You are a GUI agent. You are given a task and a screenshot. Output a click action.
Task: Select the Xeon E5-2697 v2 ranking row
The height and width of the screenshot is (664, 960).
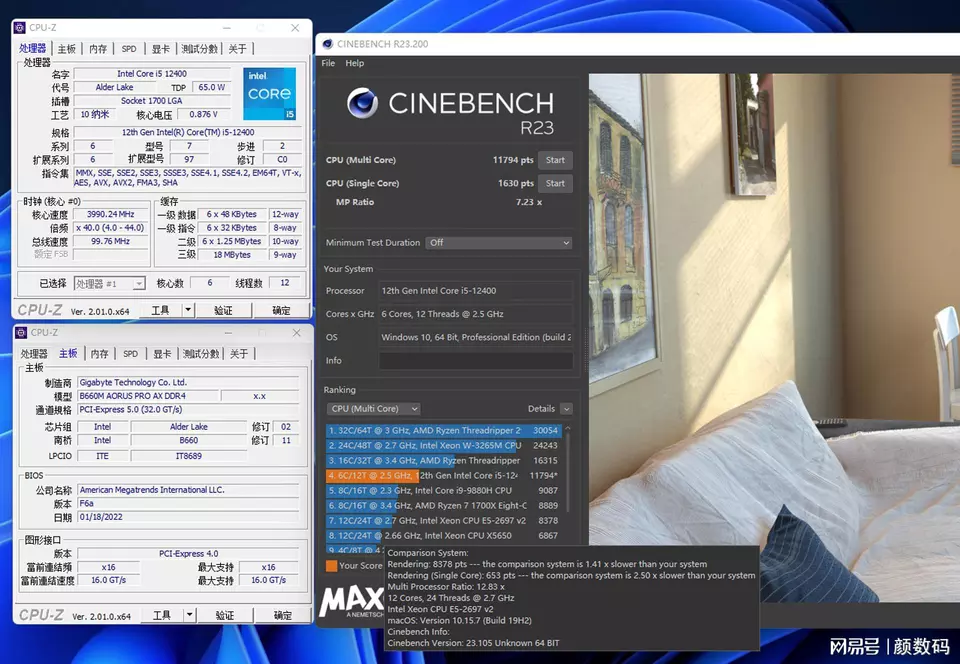pos(443,520)
